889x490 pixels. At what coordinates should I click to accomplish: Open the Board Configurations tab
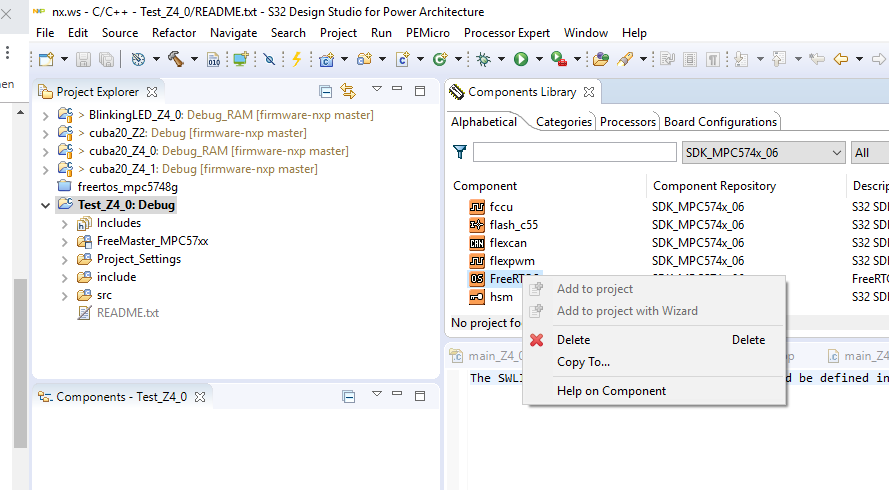pyautogui.click(x=720, y=122)
